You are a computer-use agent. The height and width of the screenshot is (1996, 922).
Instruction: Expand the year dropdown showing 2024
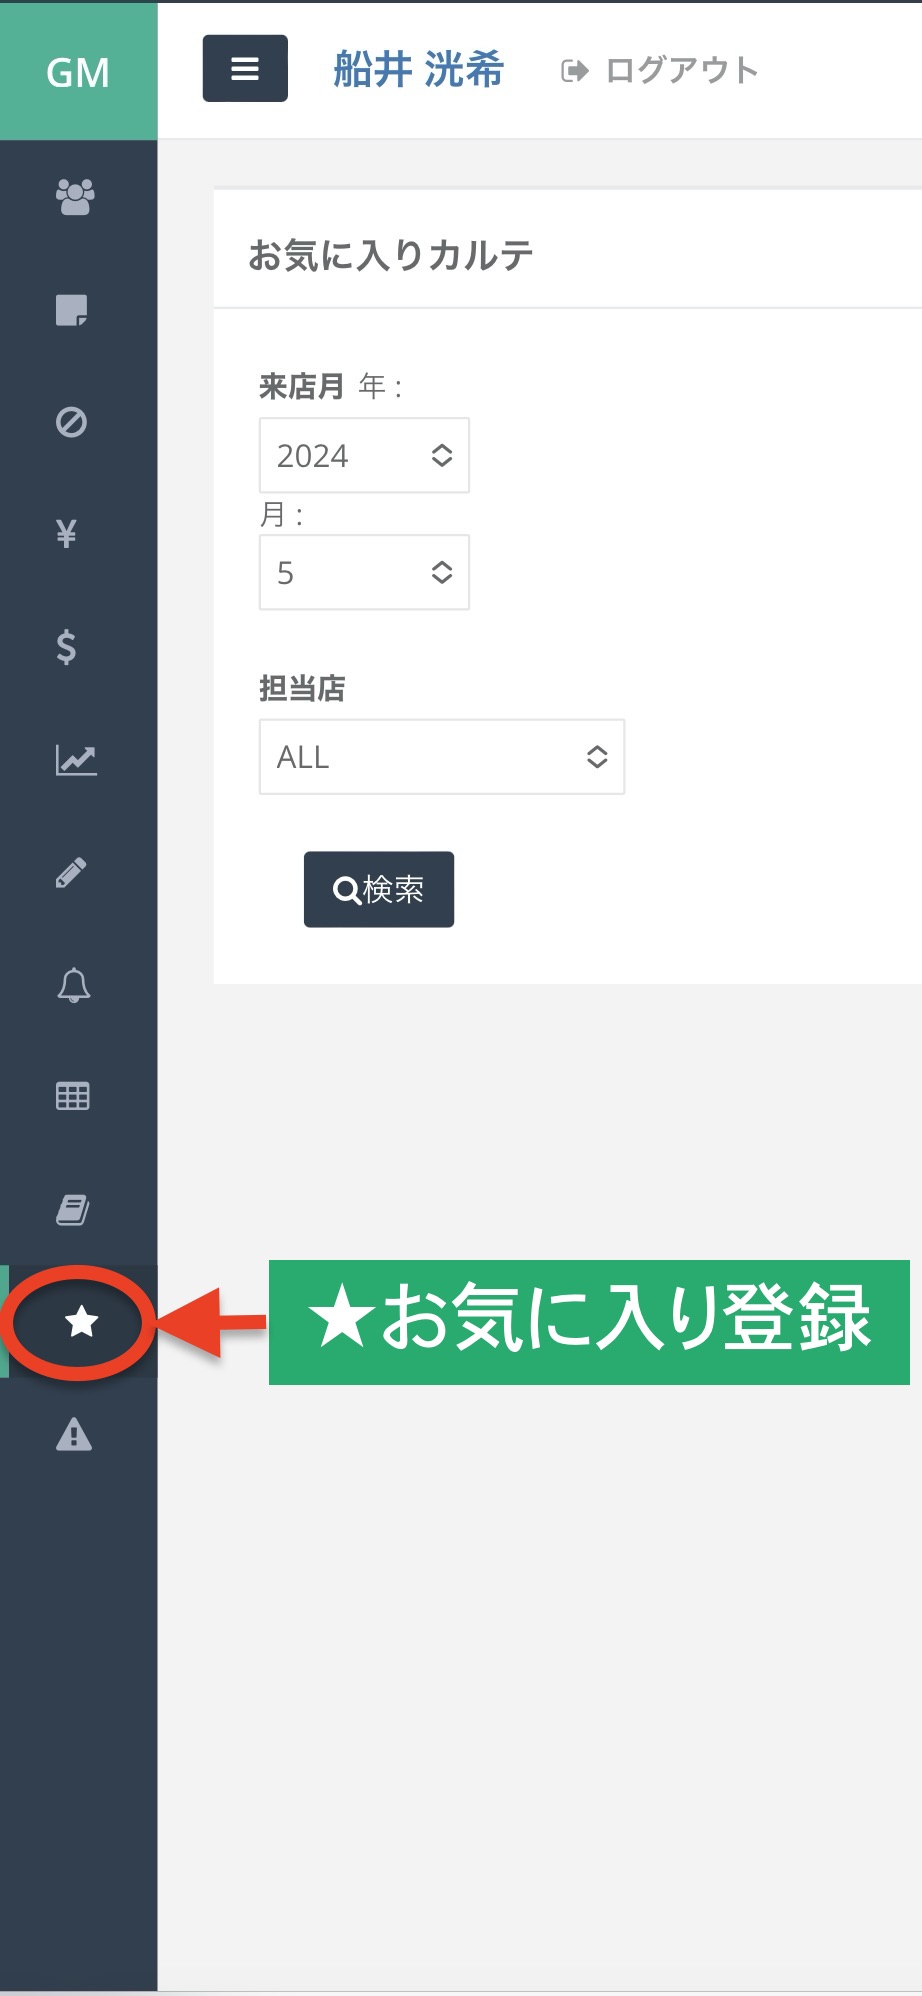pyautogui.click(x=364, y=455)
